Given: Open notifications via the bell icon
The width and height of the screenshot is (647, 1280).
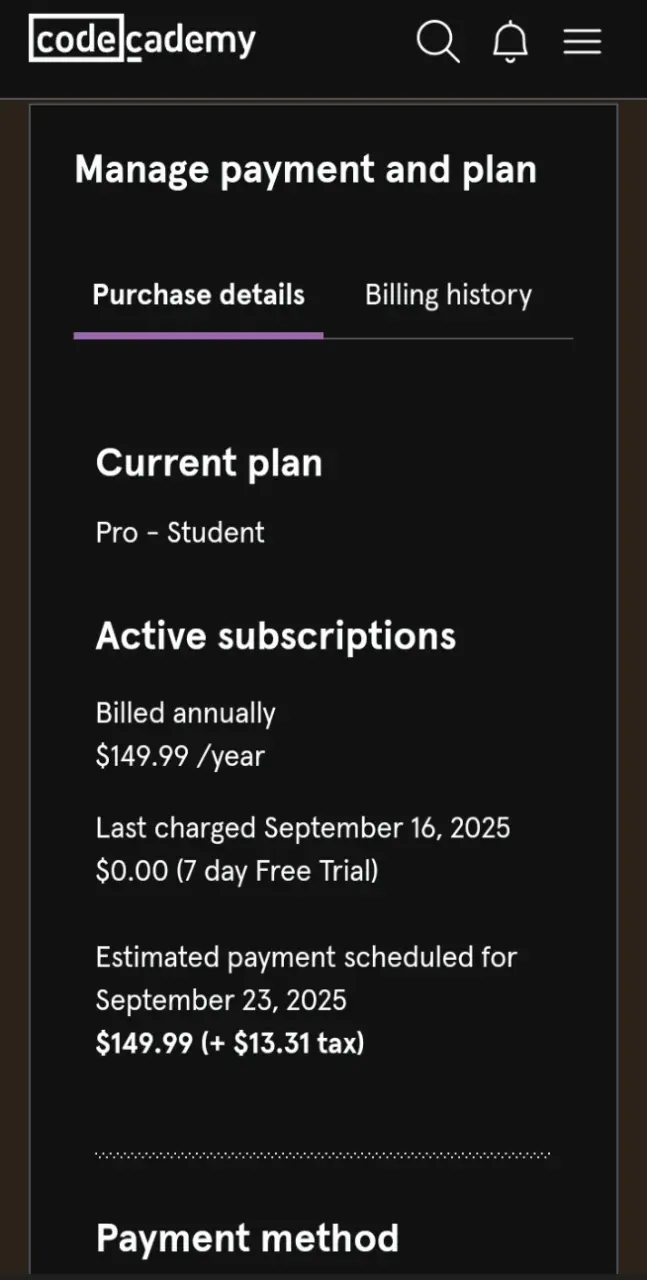Looking at the screenshot, I should click(x=510, y=42).
